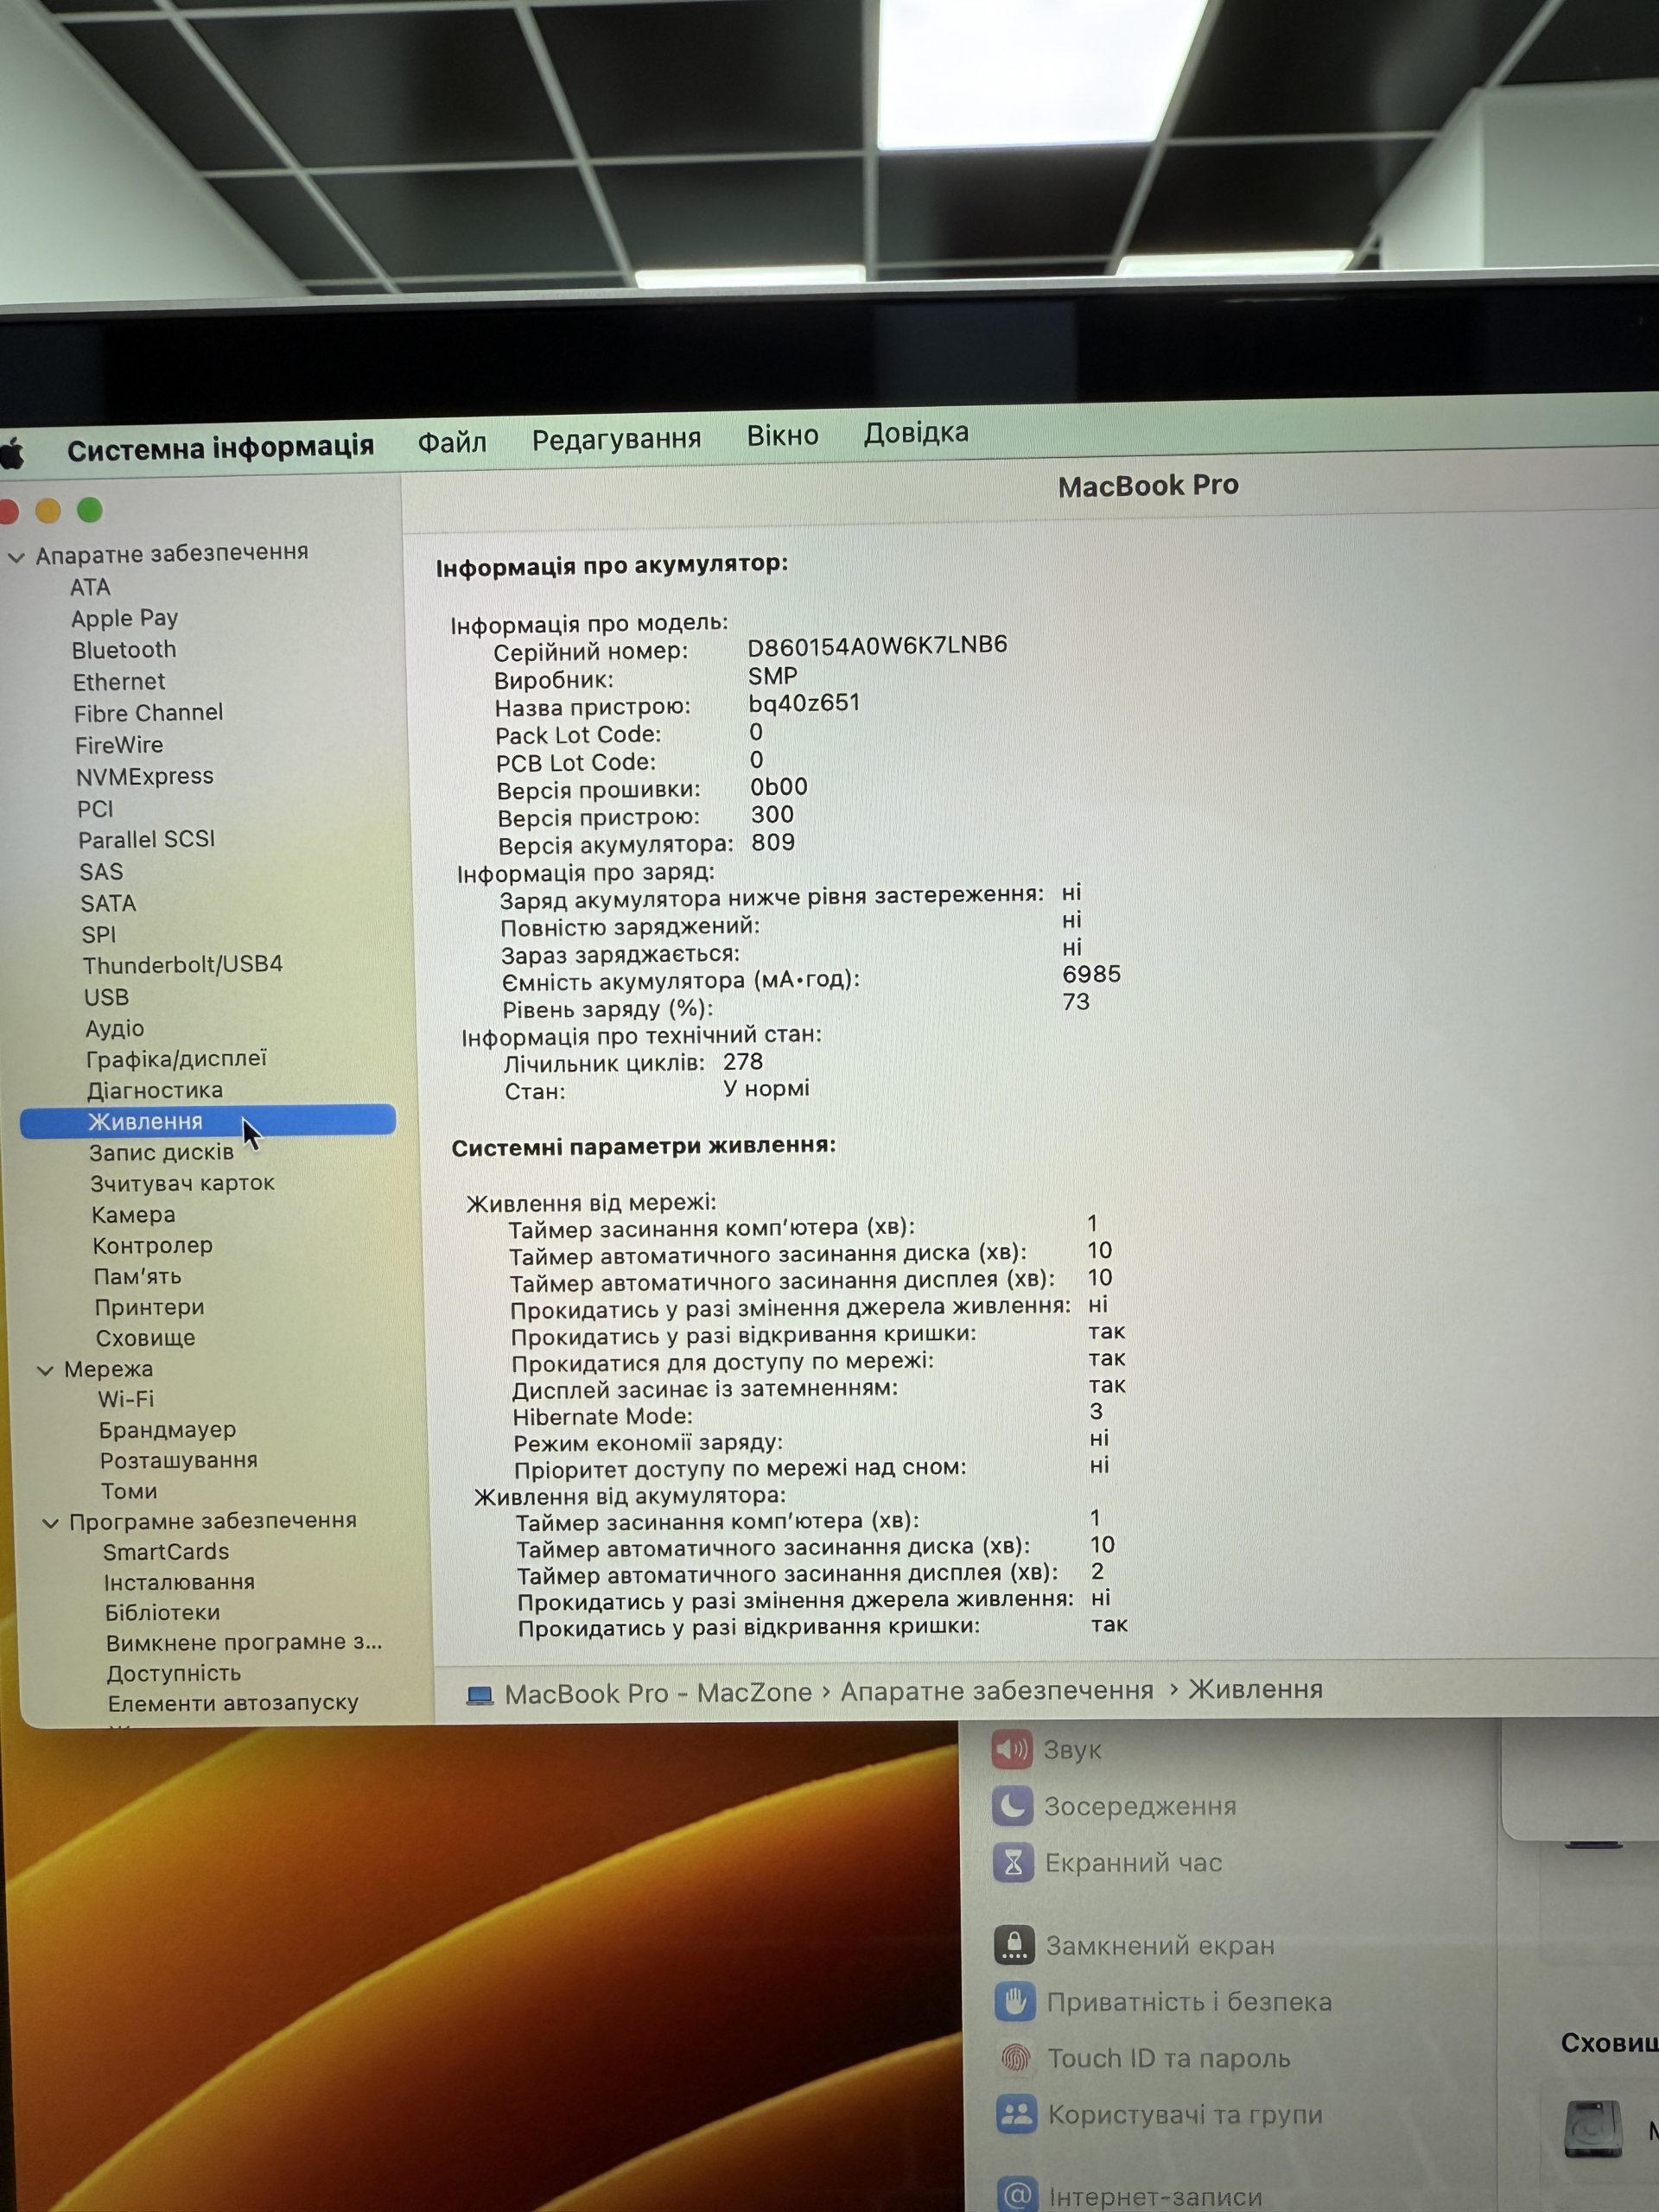Select SPI in the sidebar

coord(99,934)
